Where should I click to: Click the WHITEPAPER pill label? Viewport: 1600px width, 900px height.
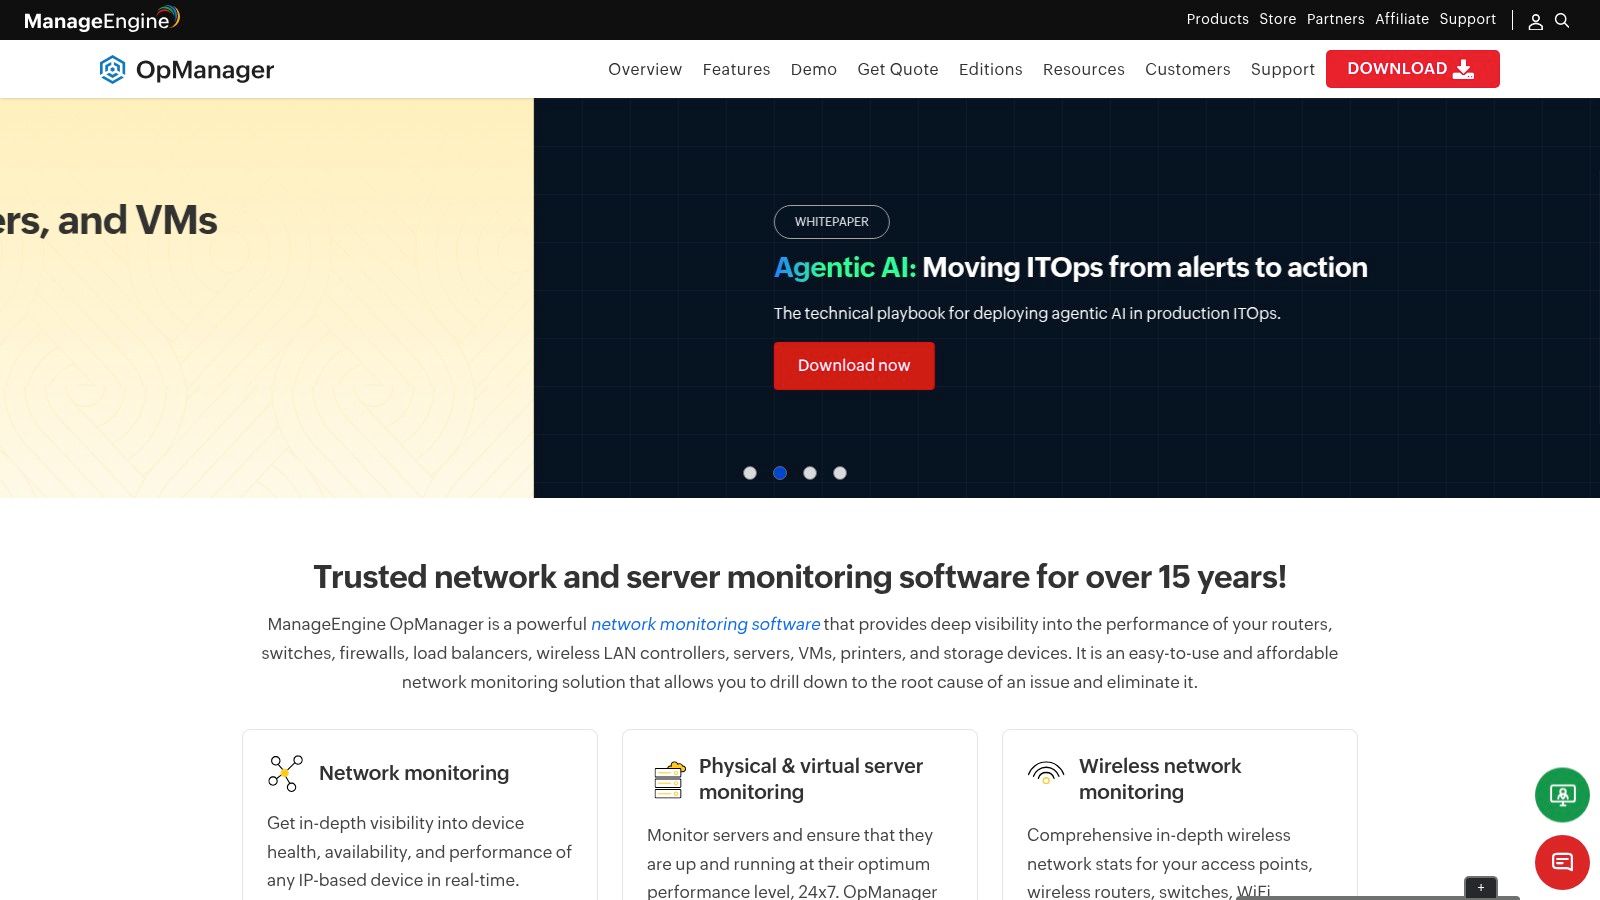click(x=831, y=222)
